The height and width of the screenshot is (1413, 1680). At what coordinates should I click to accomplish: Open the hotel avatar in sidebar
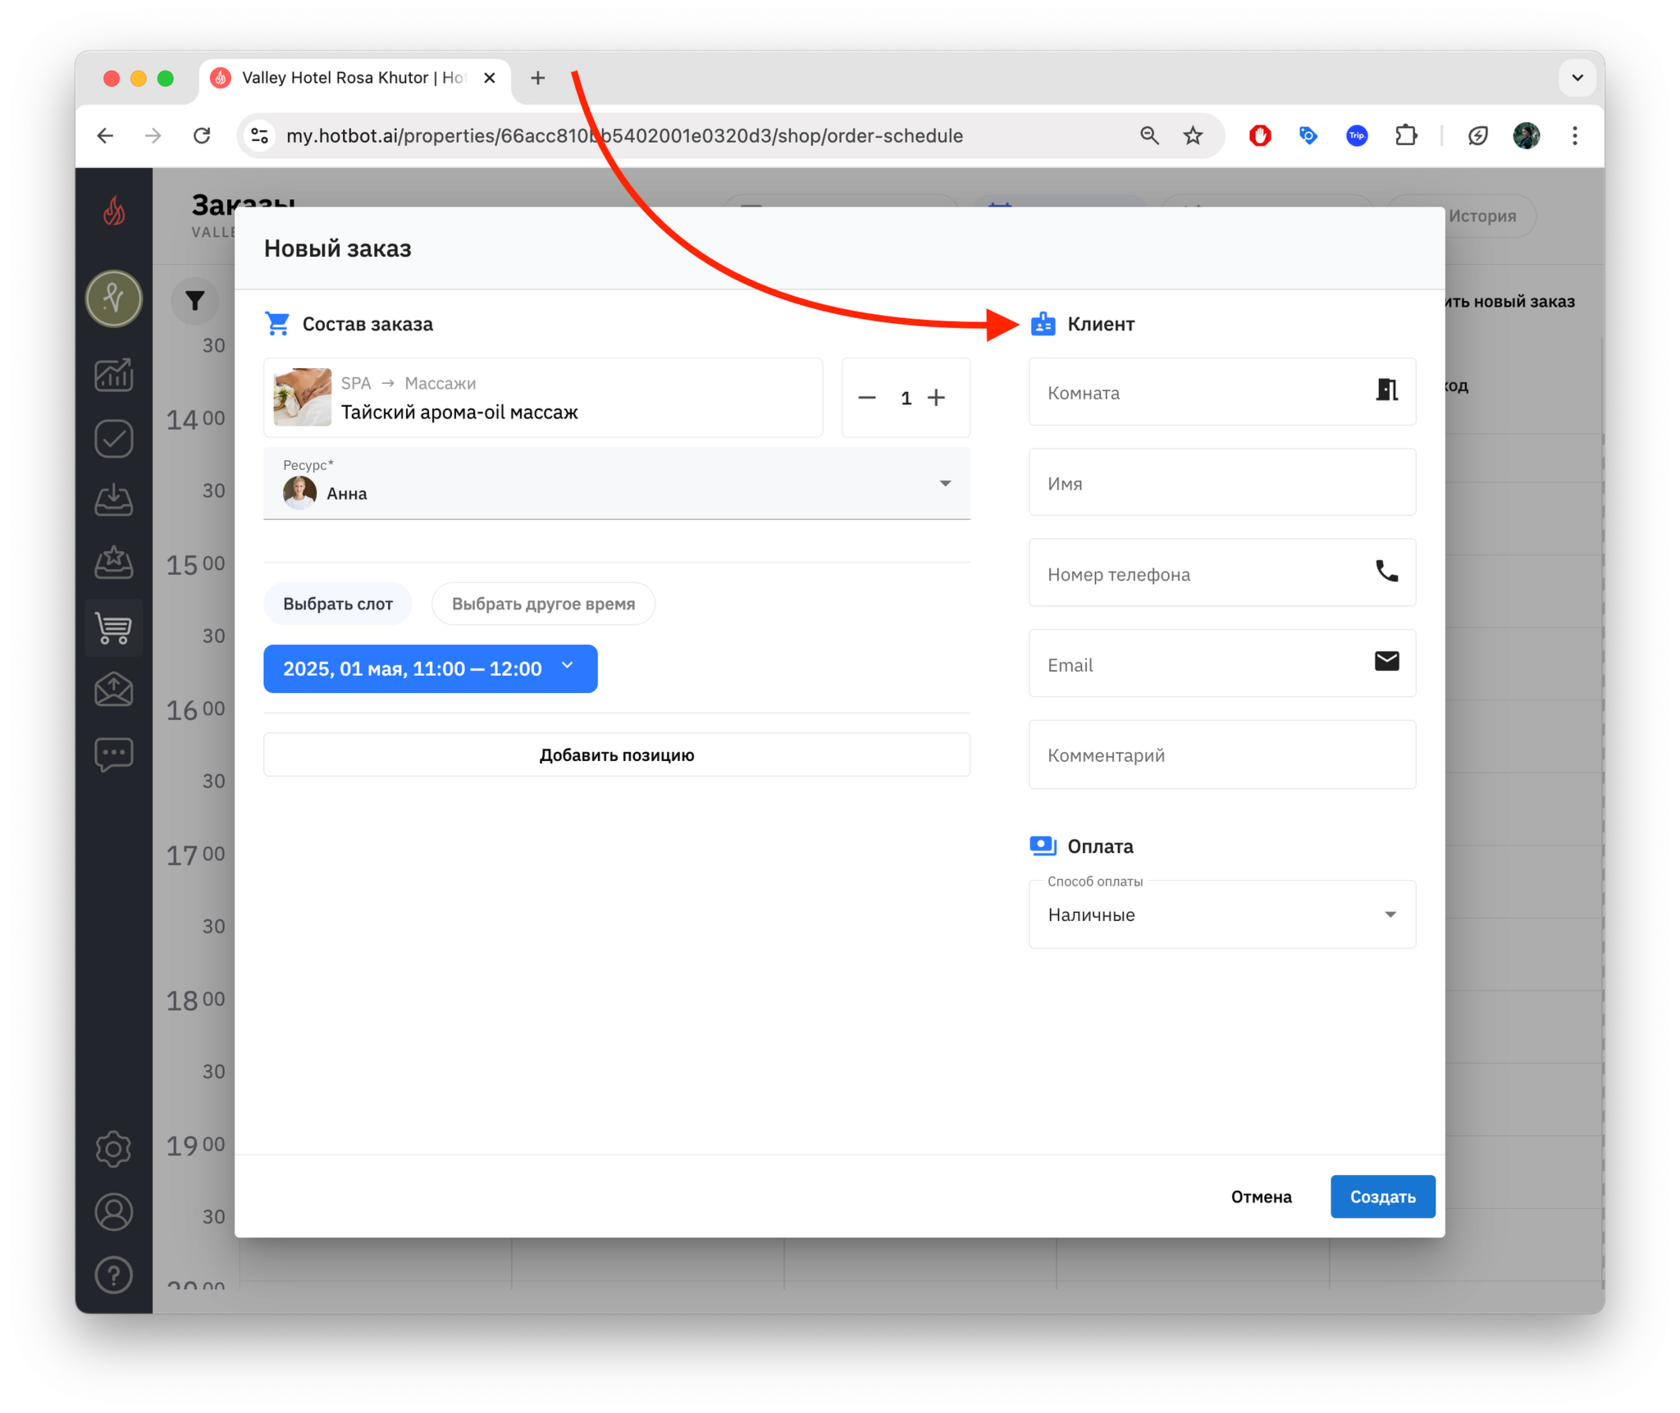pyautogui.click(x=114, y=298)
